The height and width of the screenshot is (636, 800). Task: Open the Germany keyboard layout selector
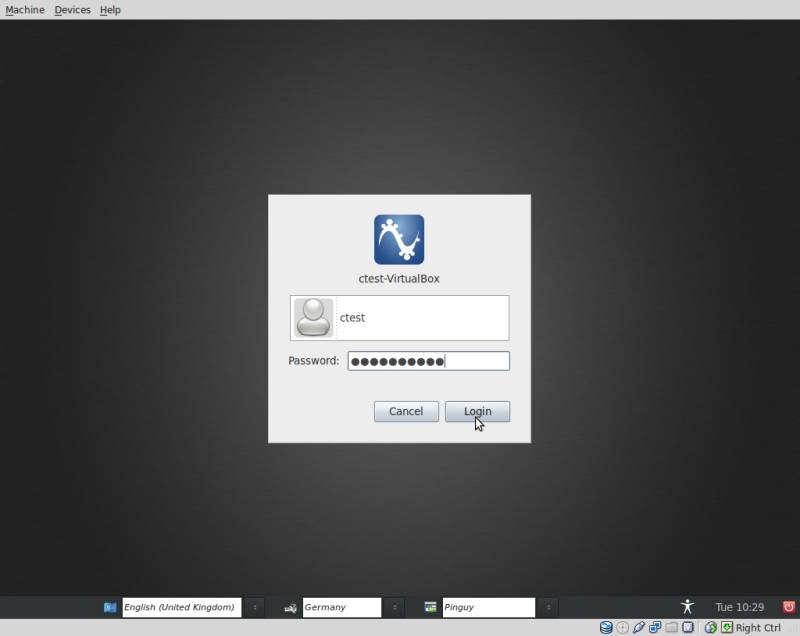[x=342, y=607]
